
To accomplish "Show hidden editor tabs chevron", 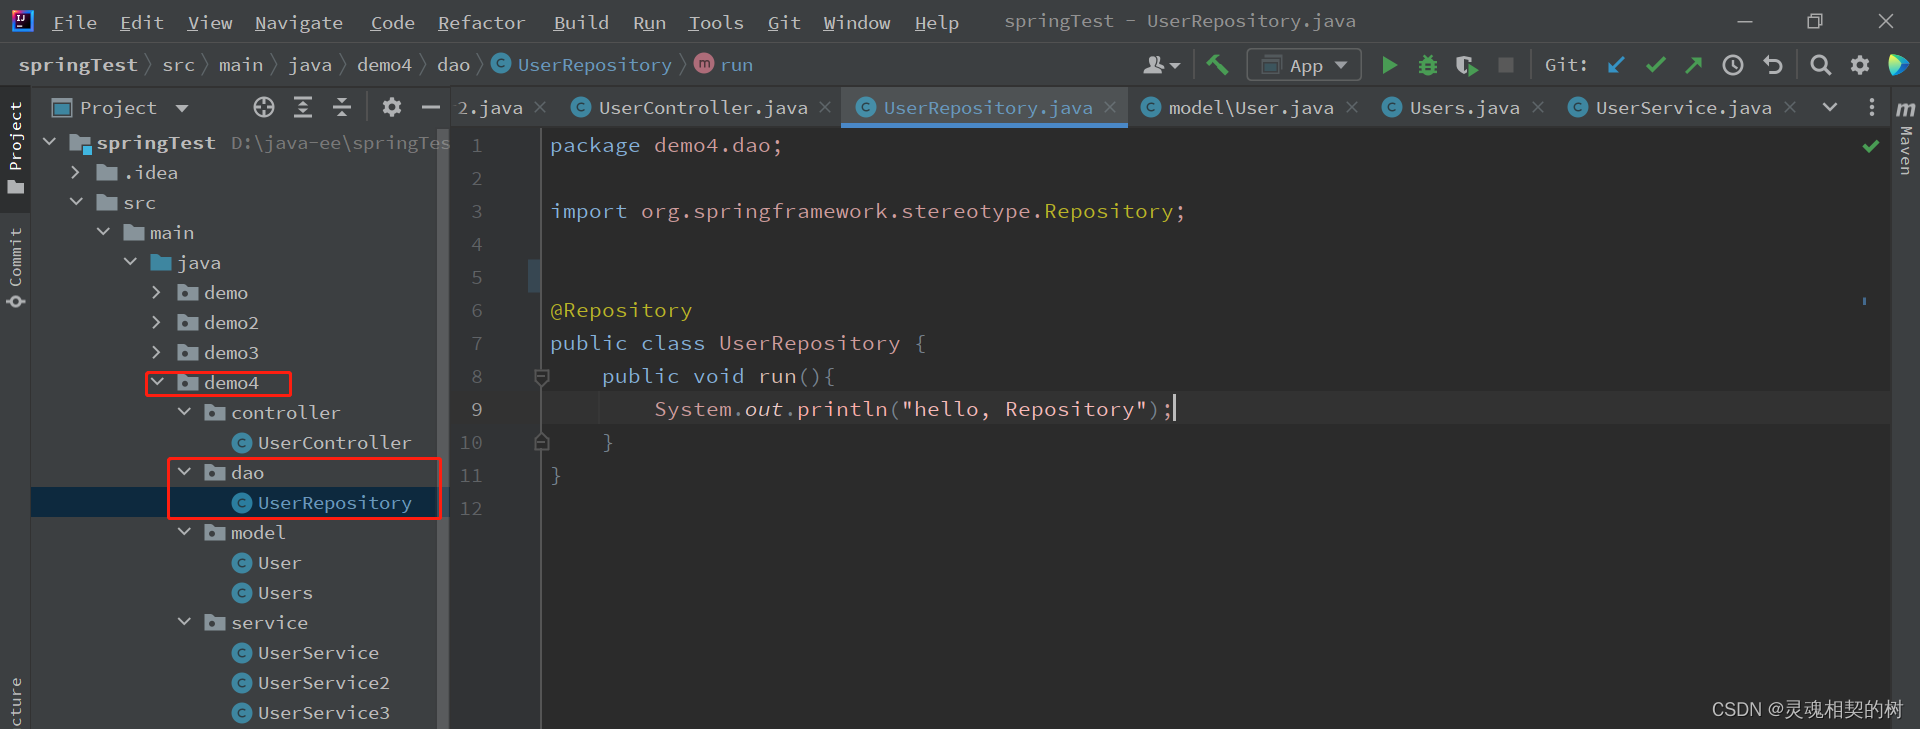I will pos(1830,107).
